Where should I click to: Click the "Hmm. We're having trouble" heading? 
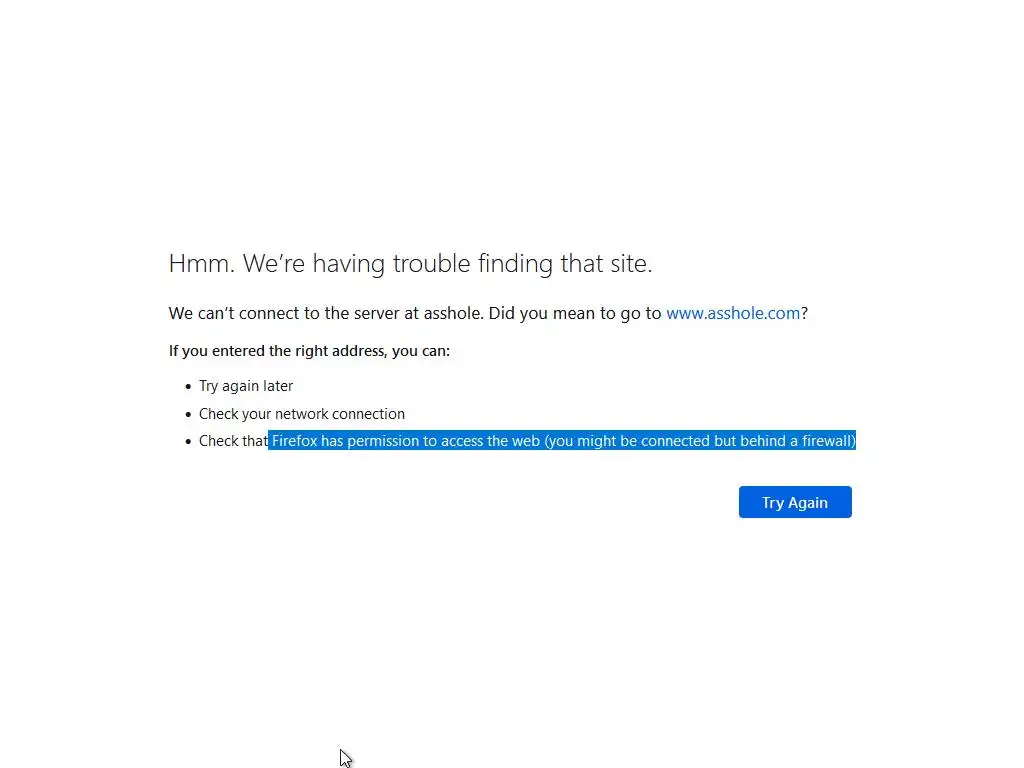pyautogui.click(x=410, y=264)
